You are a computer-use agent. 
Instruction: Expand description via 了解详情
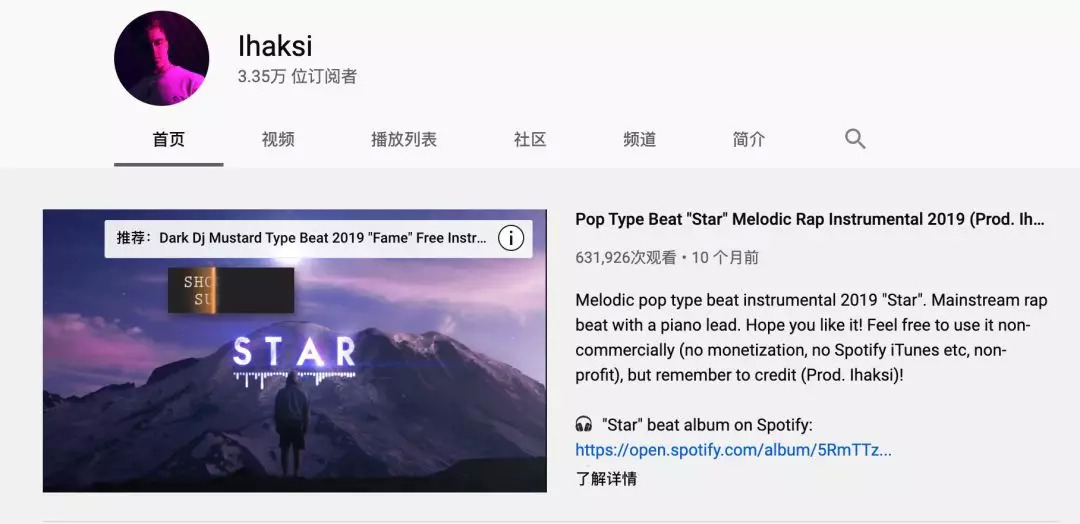point(605,479)
